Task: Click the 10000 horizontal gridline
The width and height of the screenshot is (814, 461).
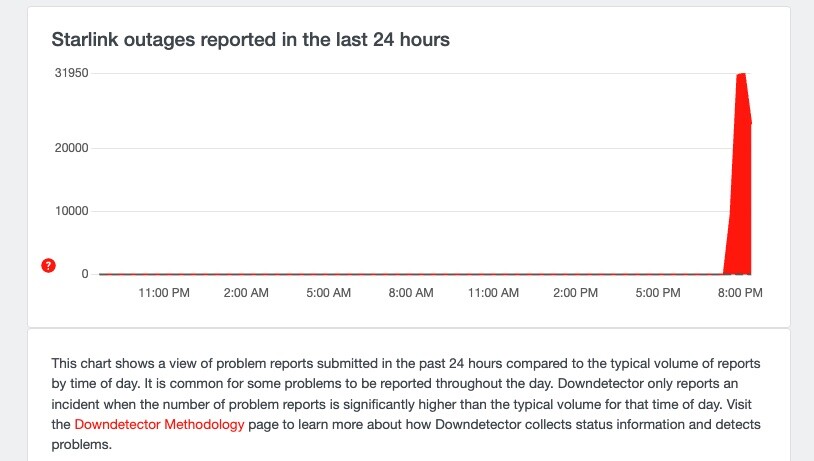Action: [400, 211]
